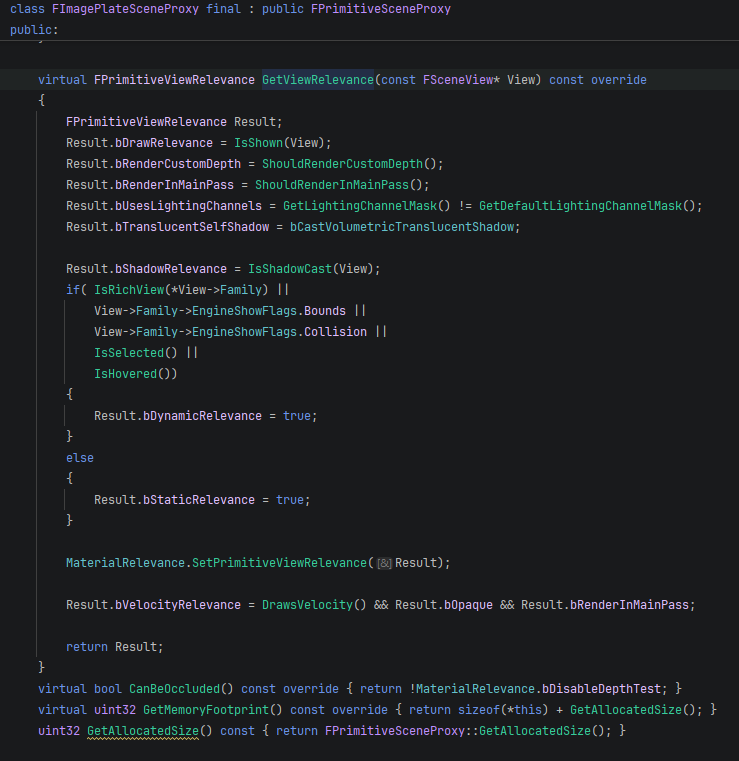Click GetLightingChannelMask function call

pyautogui.click(x=360, y=206)
